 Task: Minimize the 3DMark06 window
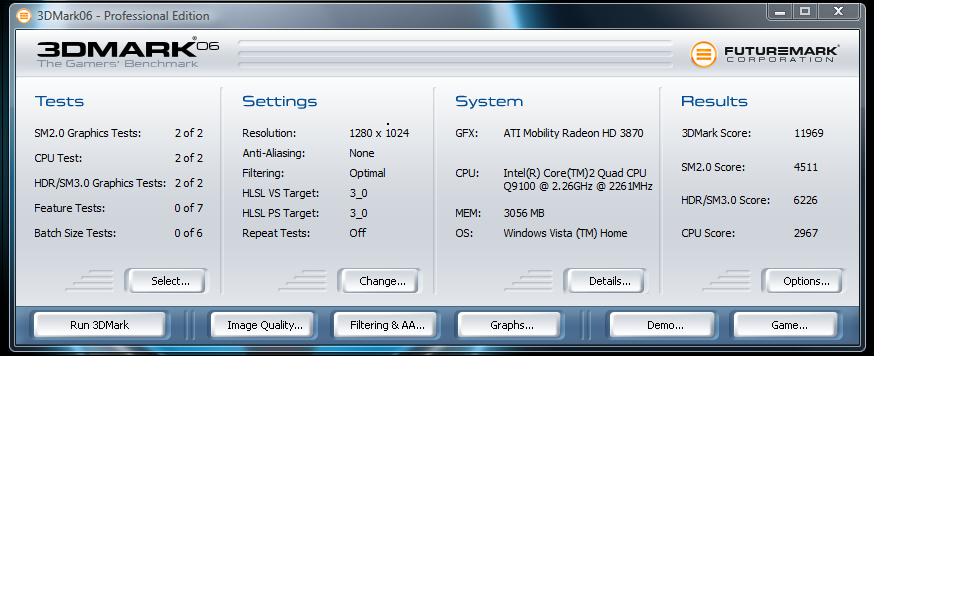[x=780, y=12]
